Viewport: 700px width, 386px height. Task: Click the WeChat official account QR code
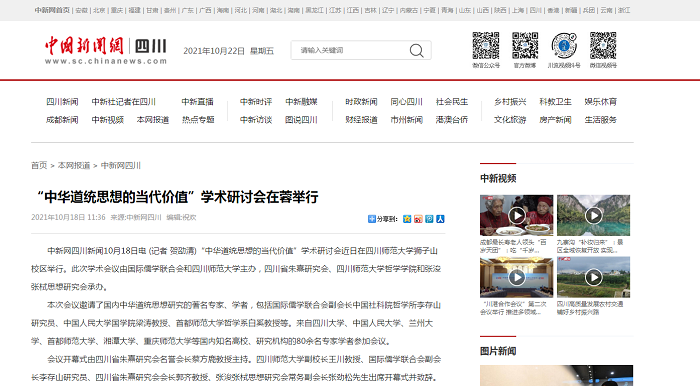coord(486,46)
